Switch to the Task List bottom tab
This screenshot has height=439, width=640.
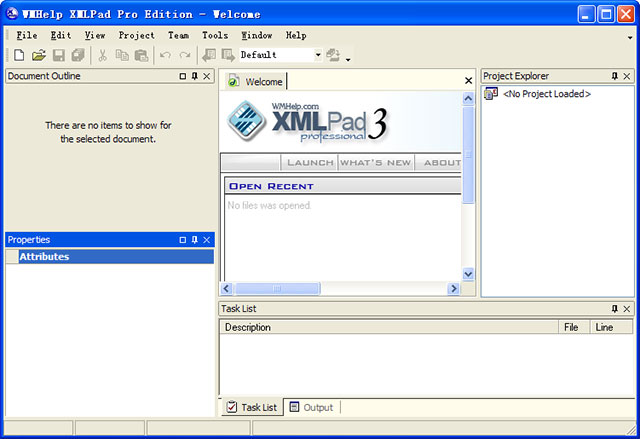pyautogui.click(x=252, y=407)
